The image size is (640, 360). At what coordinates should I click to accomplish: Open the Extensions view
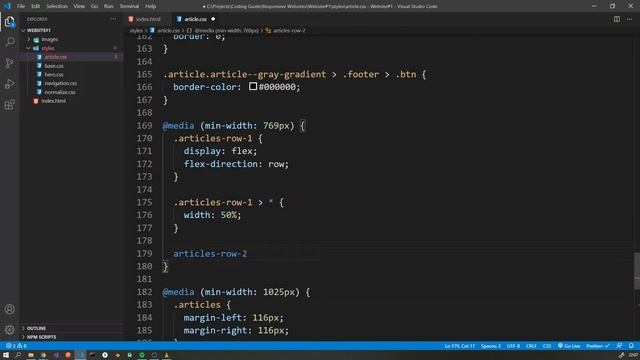click(x=9, y=104)
